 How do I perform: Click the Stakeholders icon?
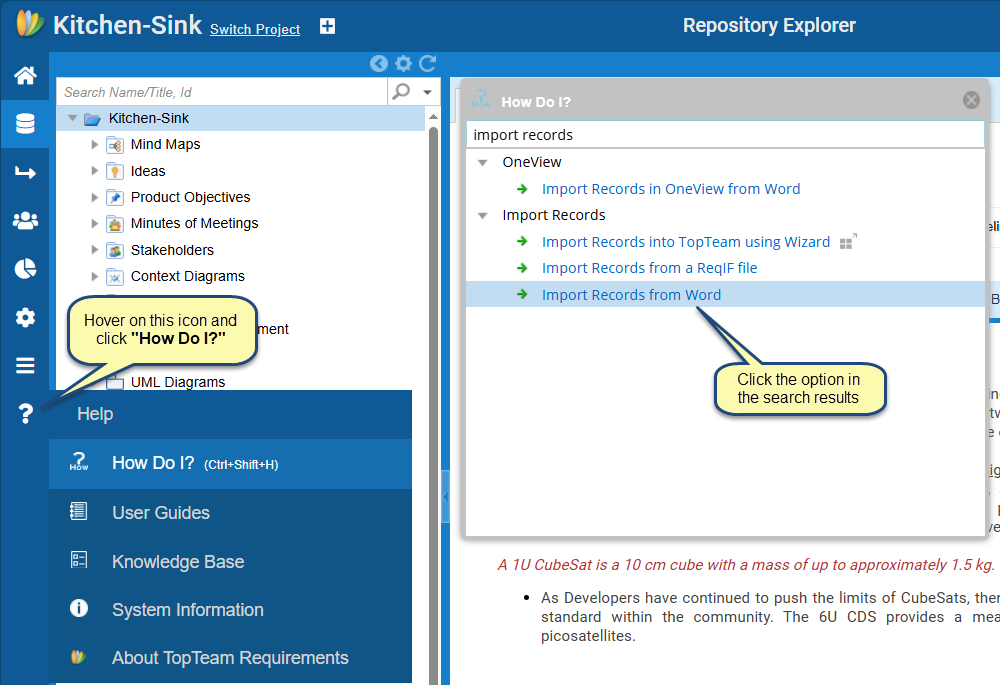tap(115, 250)
